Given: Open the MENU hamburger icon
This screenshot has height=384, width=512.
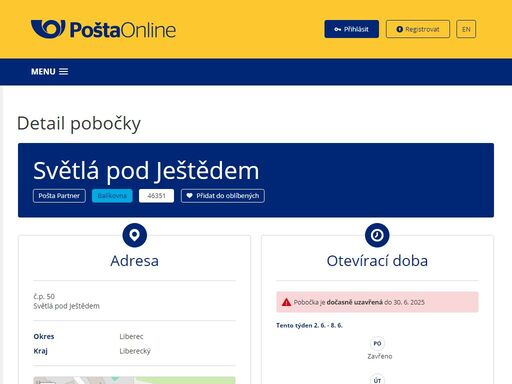Looking at the screenshot, I should (x=63, y=72).
